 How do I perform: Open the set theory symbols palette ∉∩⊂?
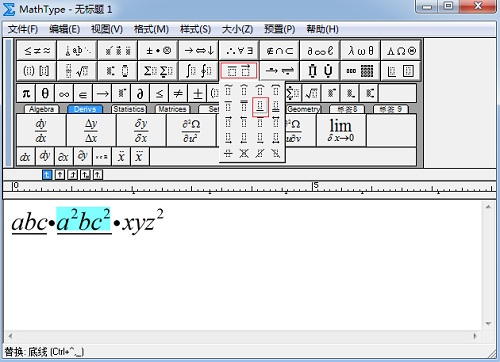(x=280, y=51)
